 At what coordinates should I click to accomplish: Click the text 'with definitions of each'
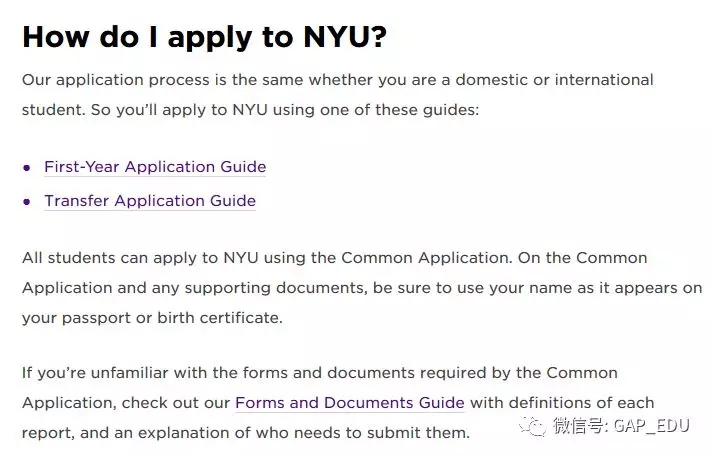click(562, 403)
